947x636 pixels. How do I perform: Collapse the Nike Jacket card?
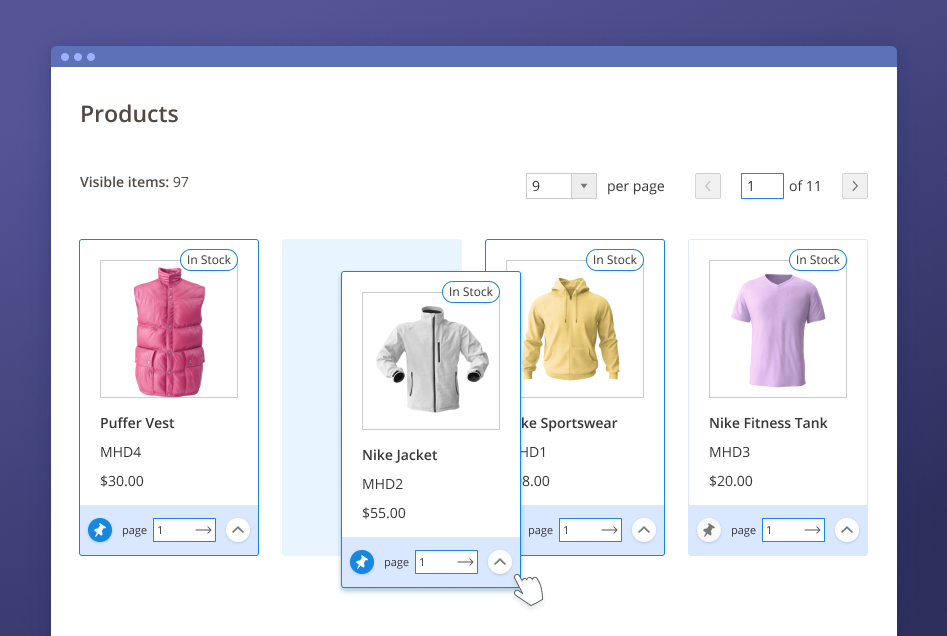click(x=500, y=562)
